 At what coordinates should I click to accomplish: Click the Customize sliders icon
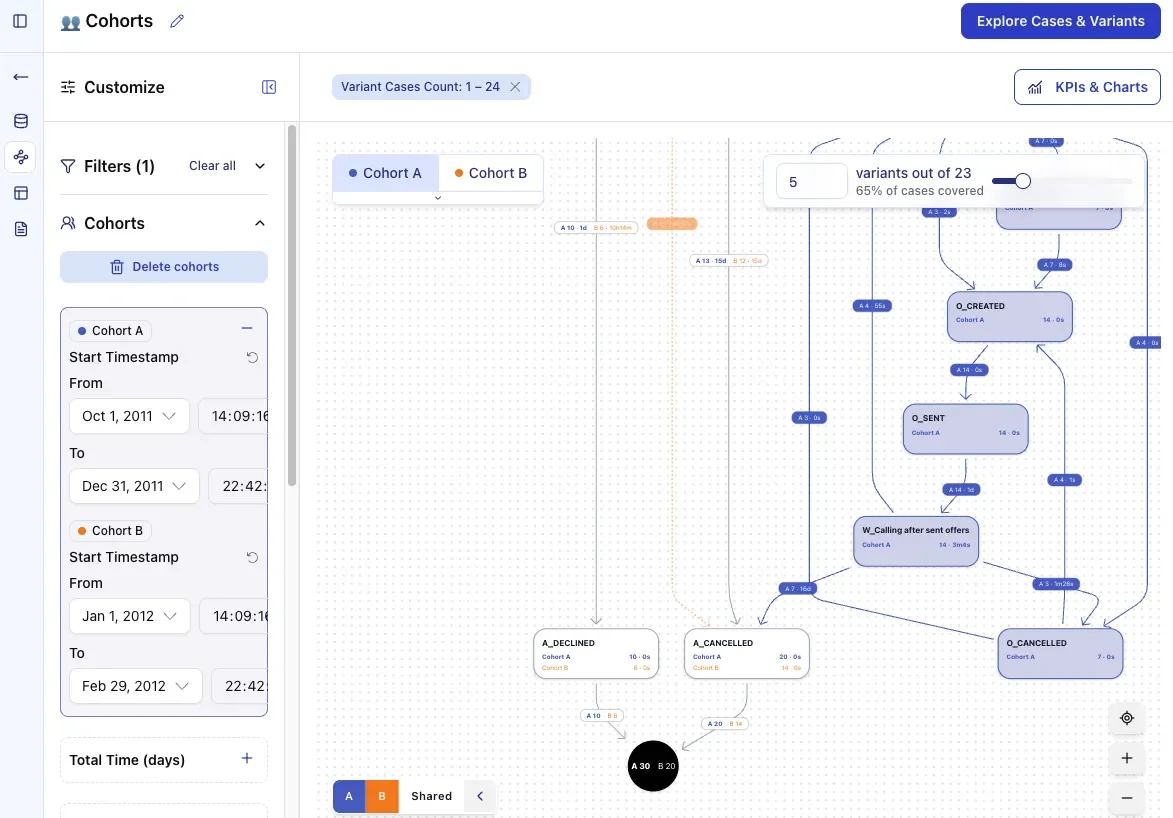pyautogui.click(x=68, y=87)
